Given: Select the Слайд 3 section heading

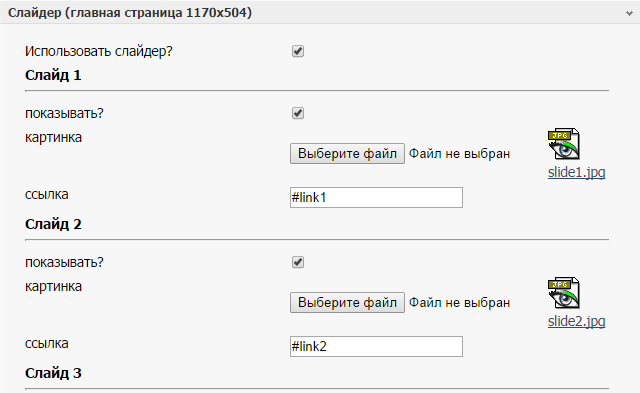Looking at the screenshot, I should pos(53,373).
